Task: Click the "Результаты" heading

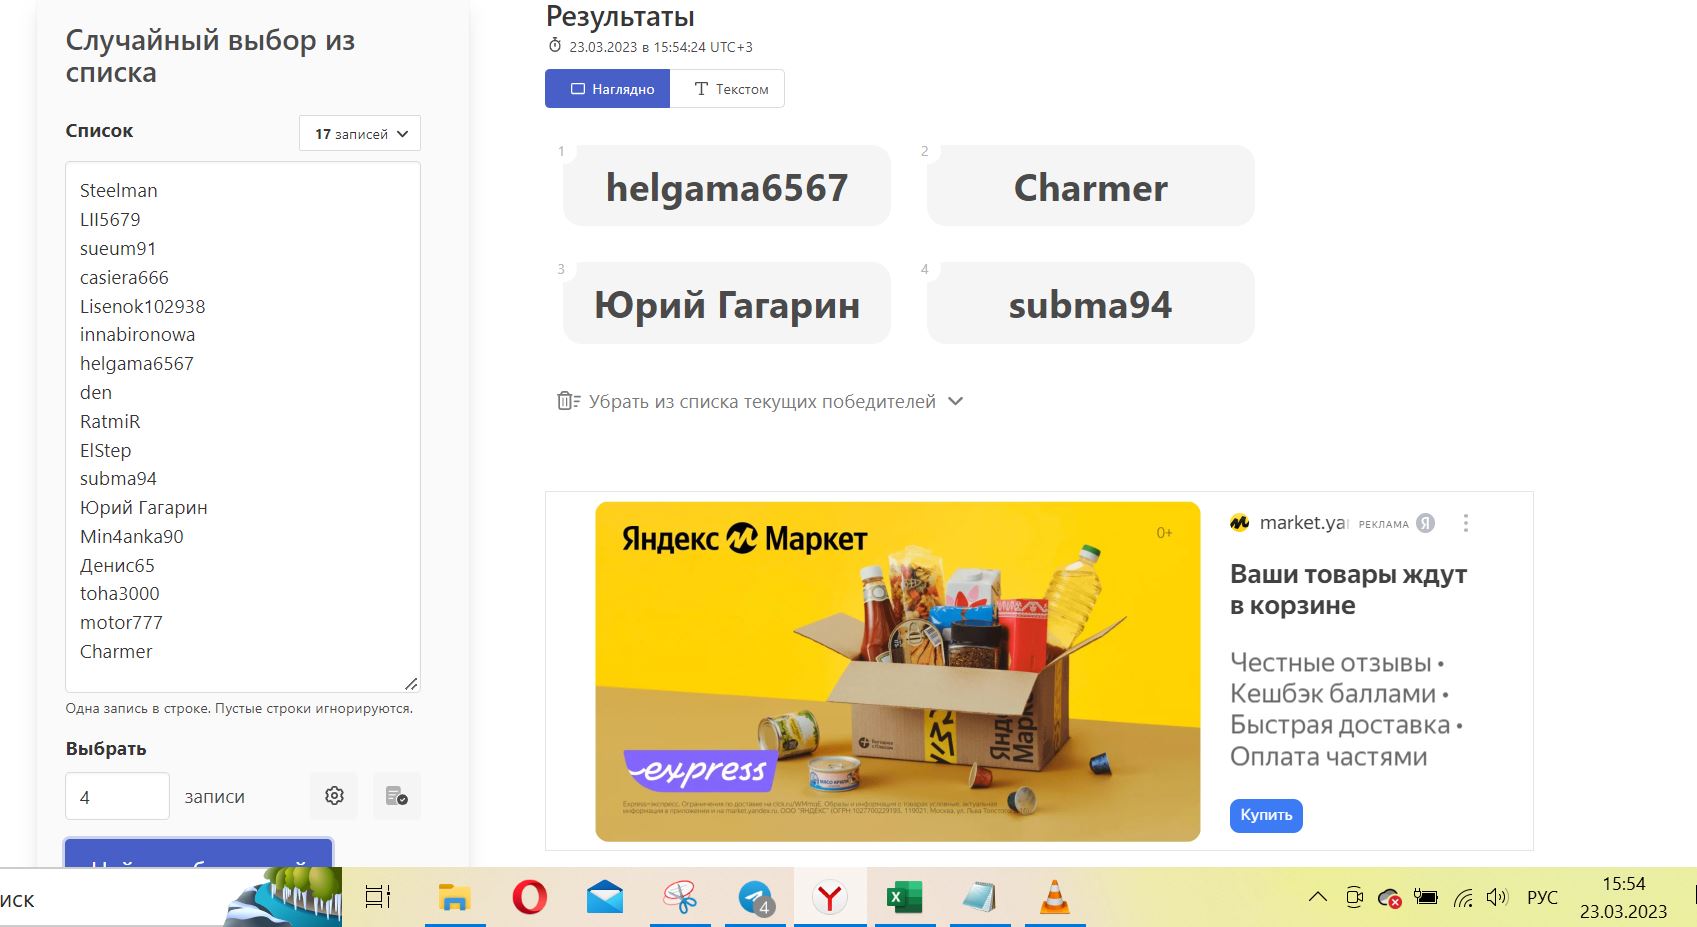Action: [620, 16]
